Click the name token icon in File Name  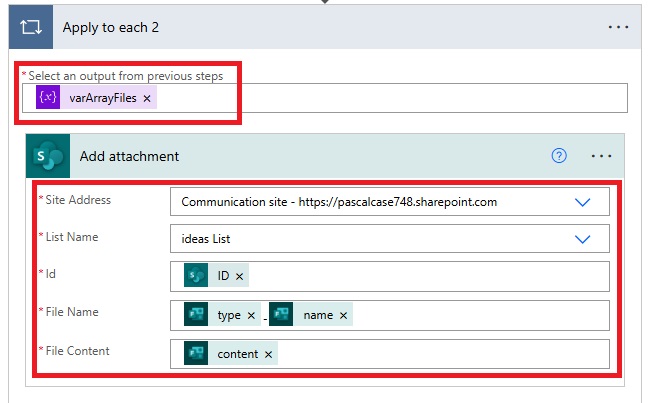[x=281, y=315]
